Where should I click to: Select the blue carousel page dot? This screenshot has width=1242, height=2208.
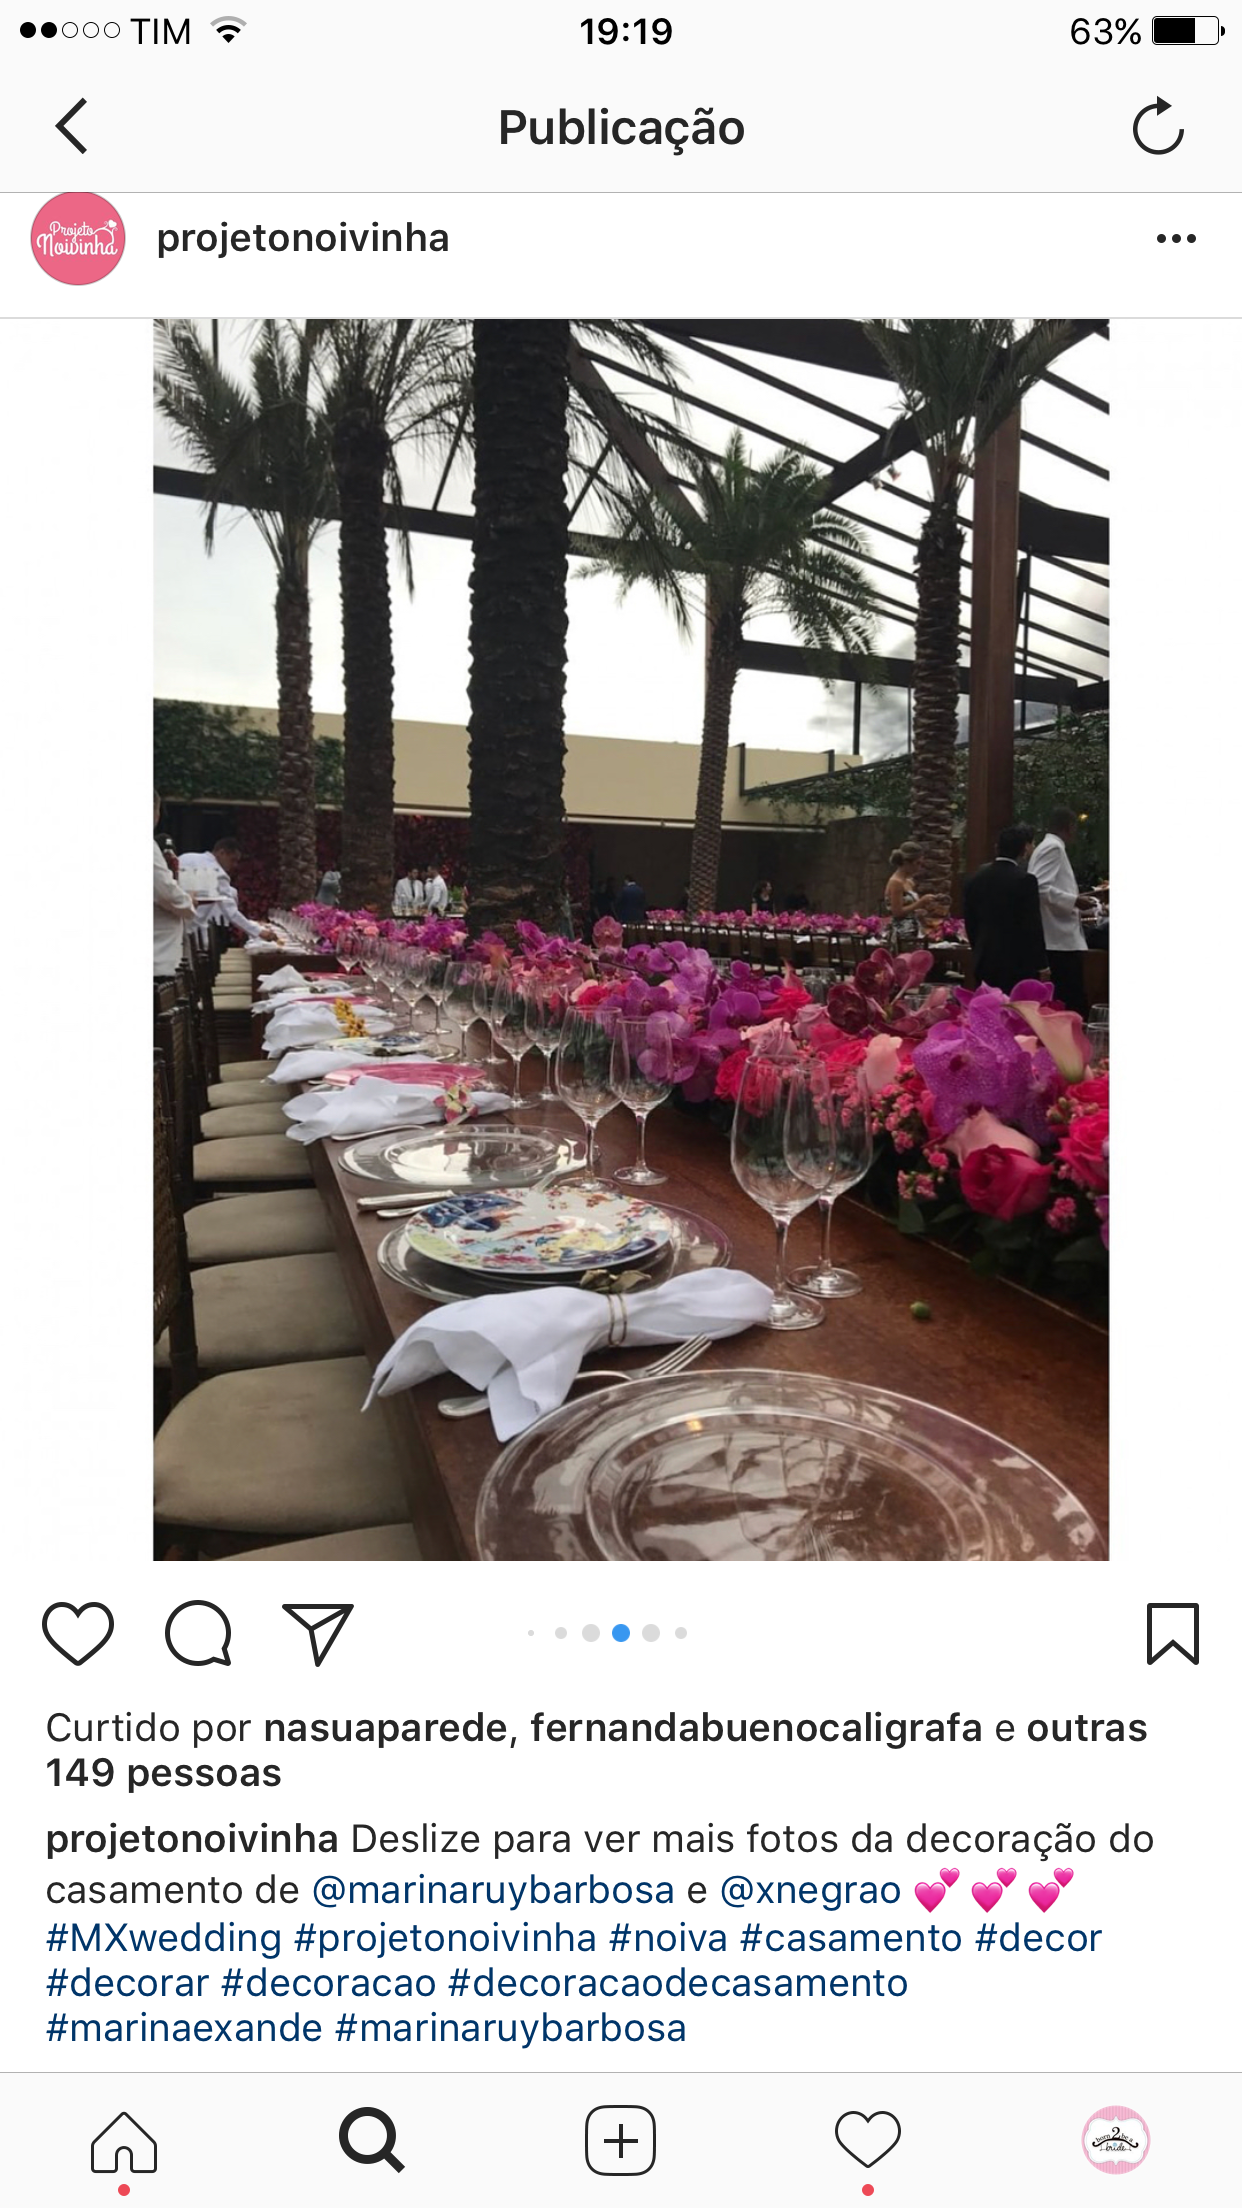tap(621, 1633)
